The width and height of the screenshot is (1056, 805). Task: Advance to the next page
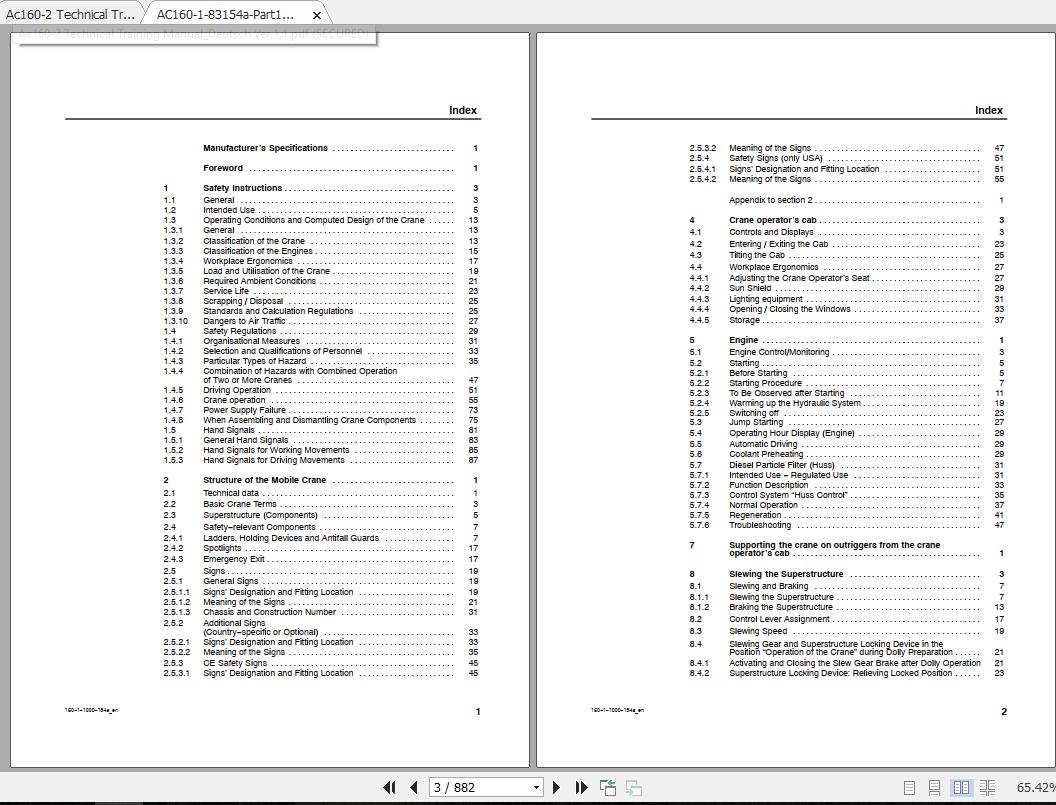557,787
